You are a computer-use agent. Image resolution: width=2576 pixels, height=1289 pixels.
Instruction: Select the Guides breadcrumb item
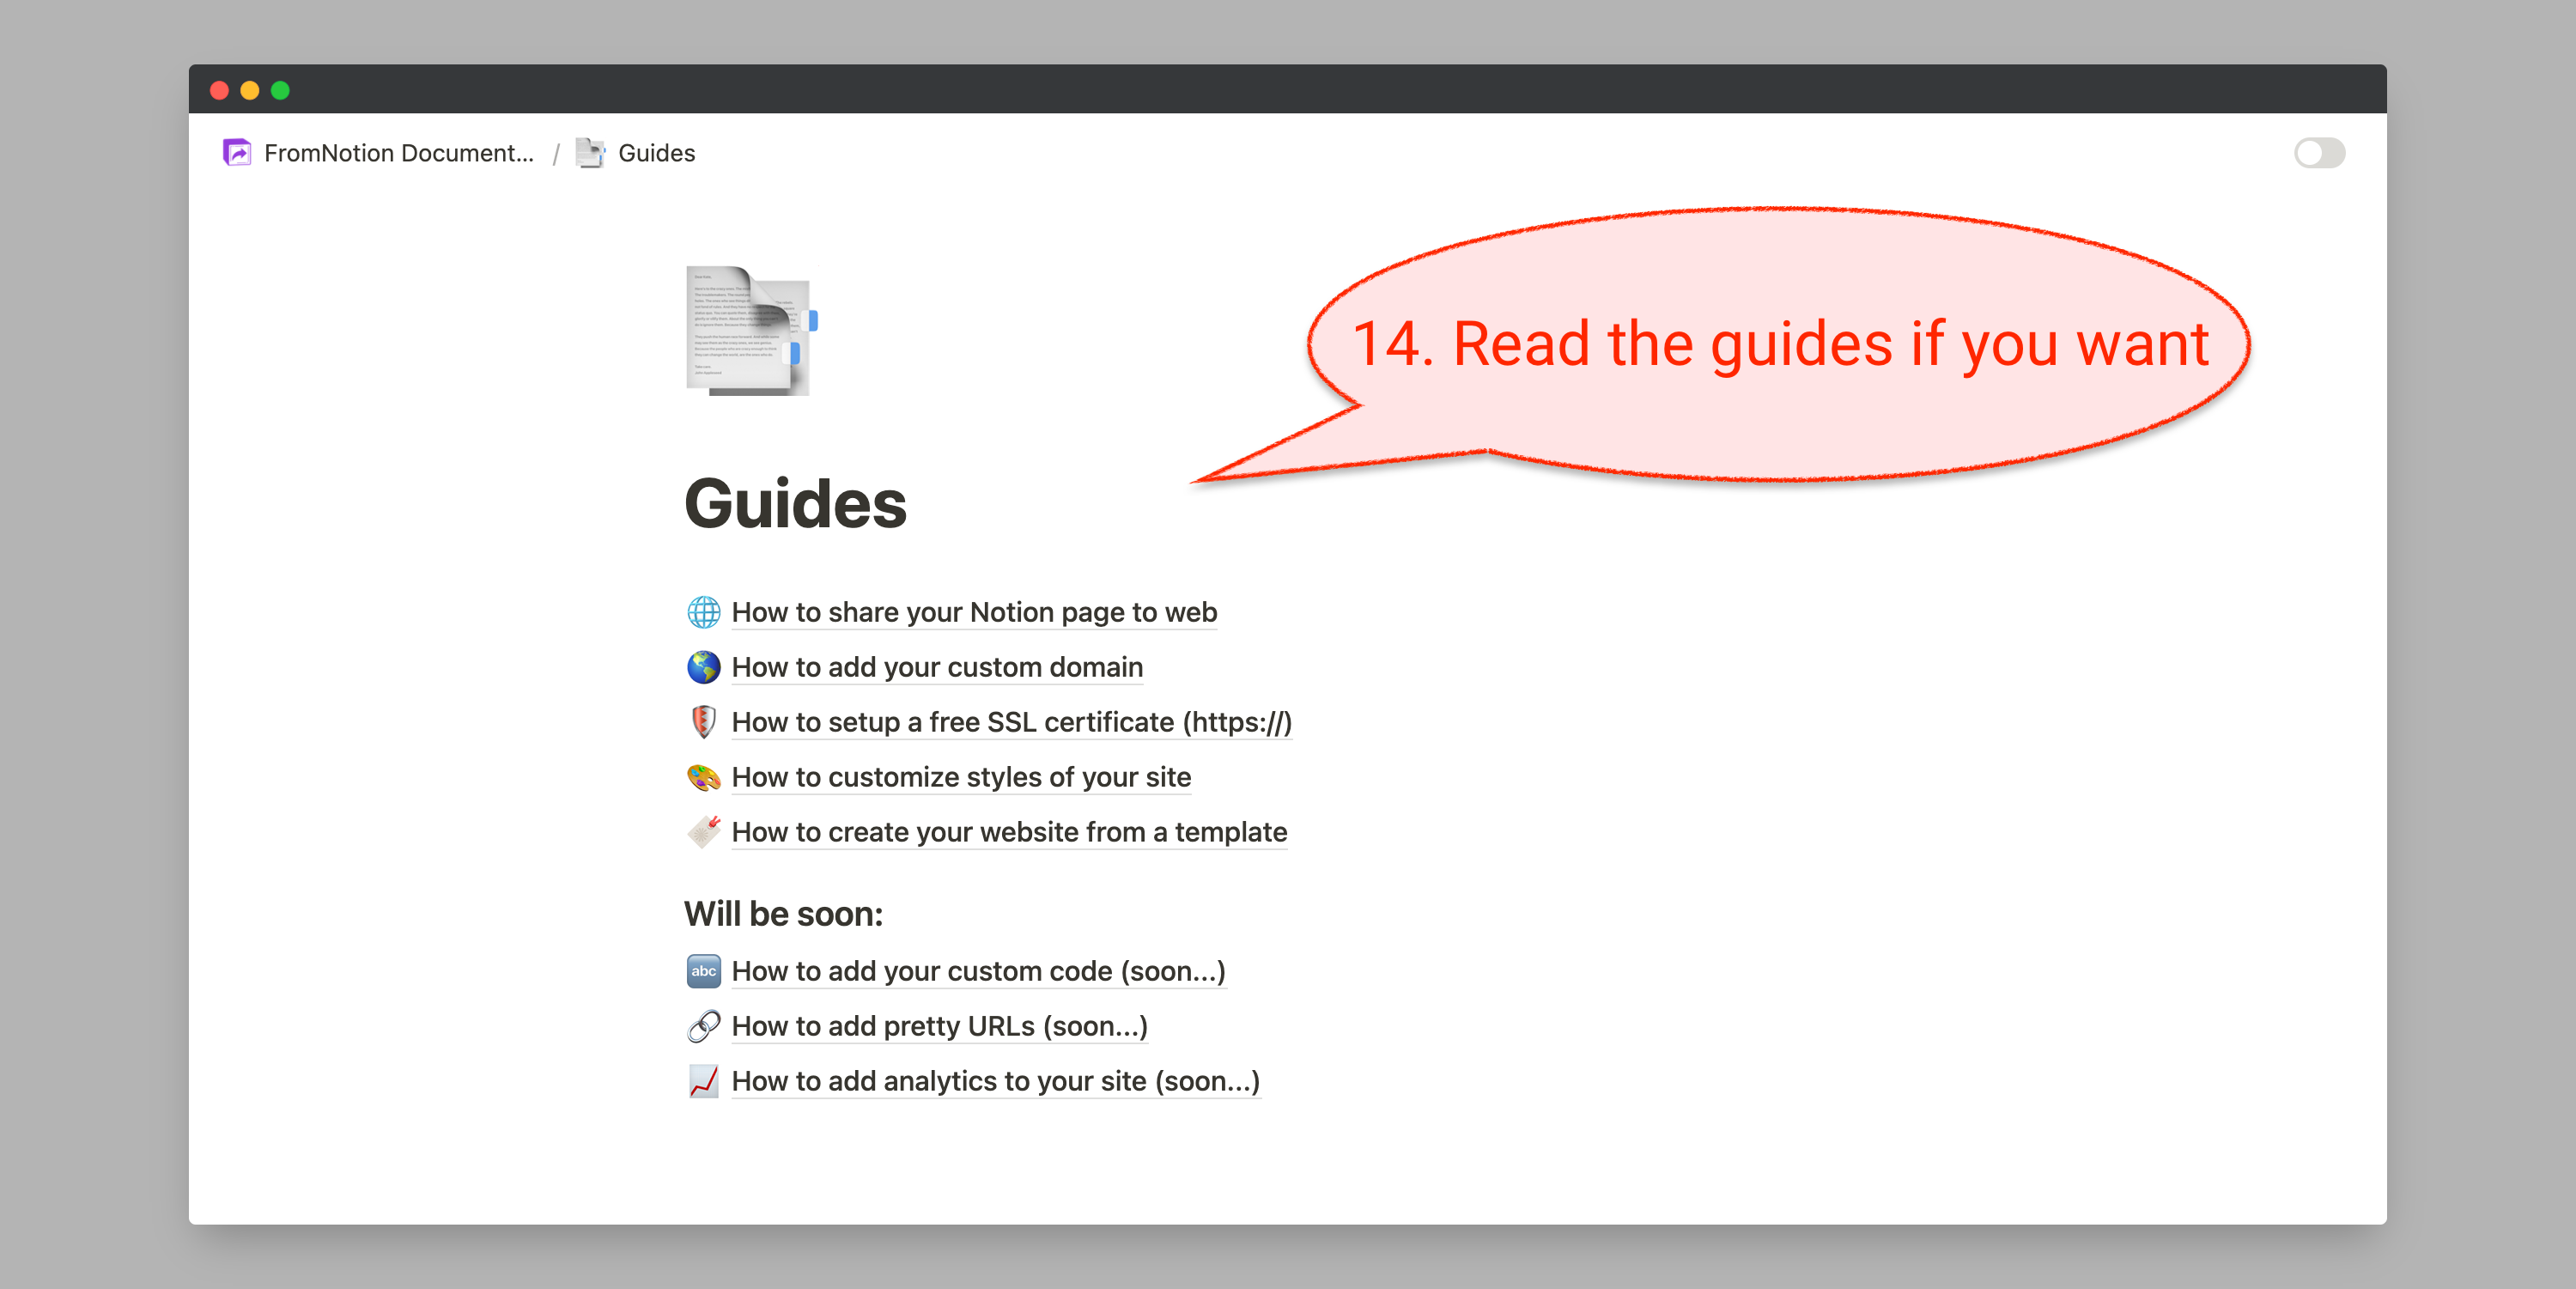pyautogui.click(x=656, y=153)
